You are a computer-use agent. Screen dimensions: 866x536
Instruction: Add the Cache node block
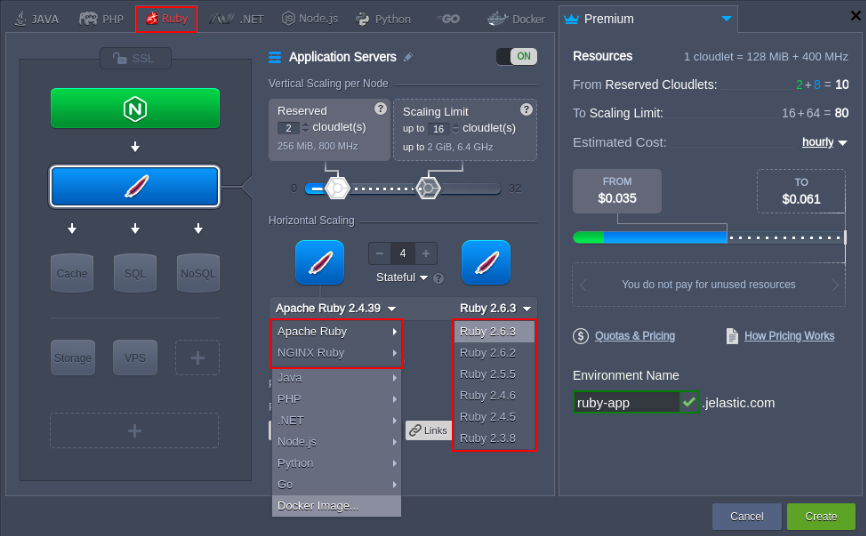point(72,273)
